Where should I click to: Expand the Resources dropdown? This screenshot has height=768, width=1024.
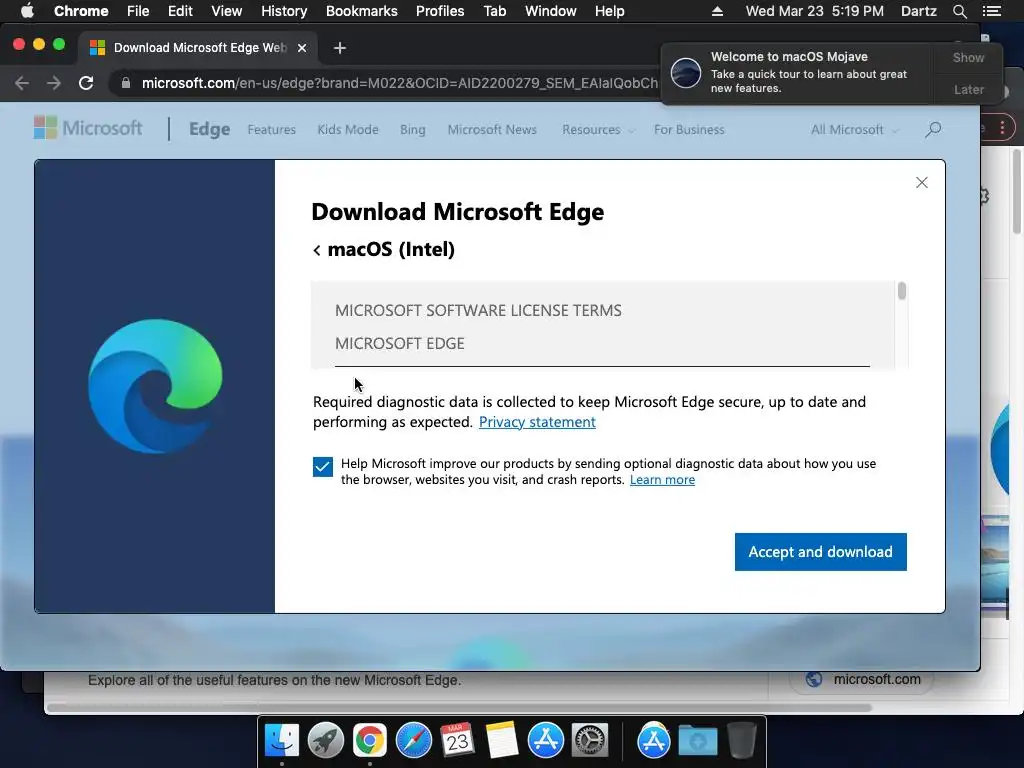tap(598, 129)
